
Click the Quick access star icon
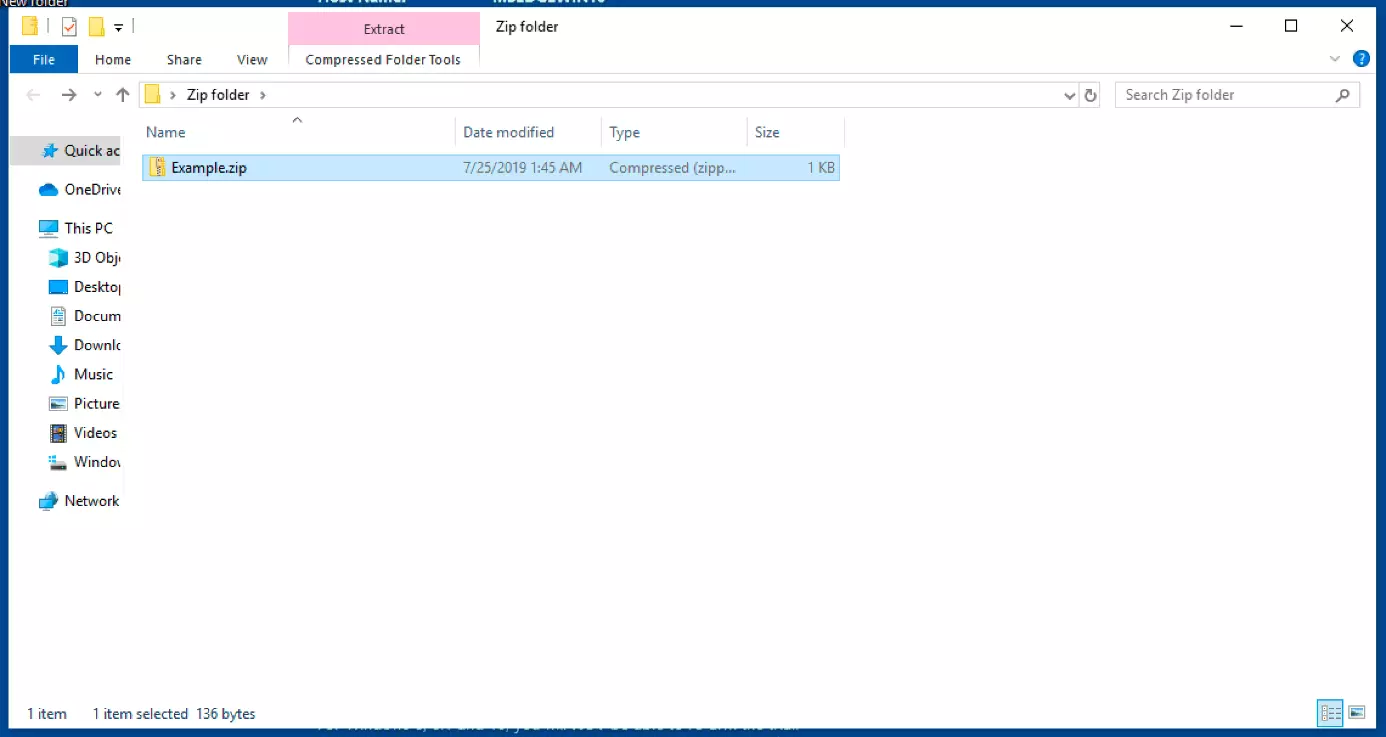[49, 151]
